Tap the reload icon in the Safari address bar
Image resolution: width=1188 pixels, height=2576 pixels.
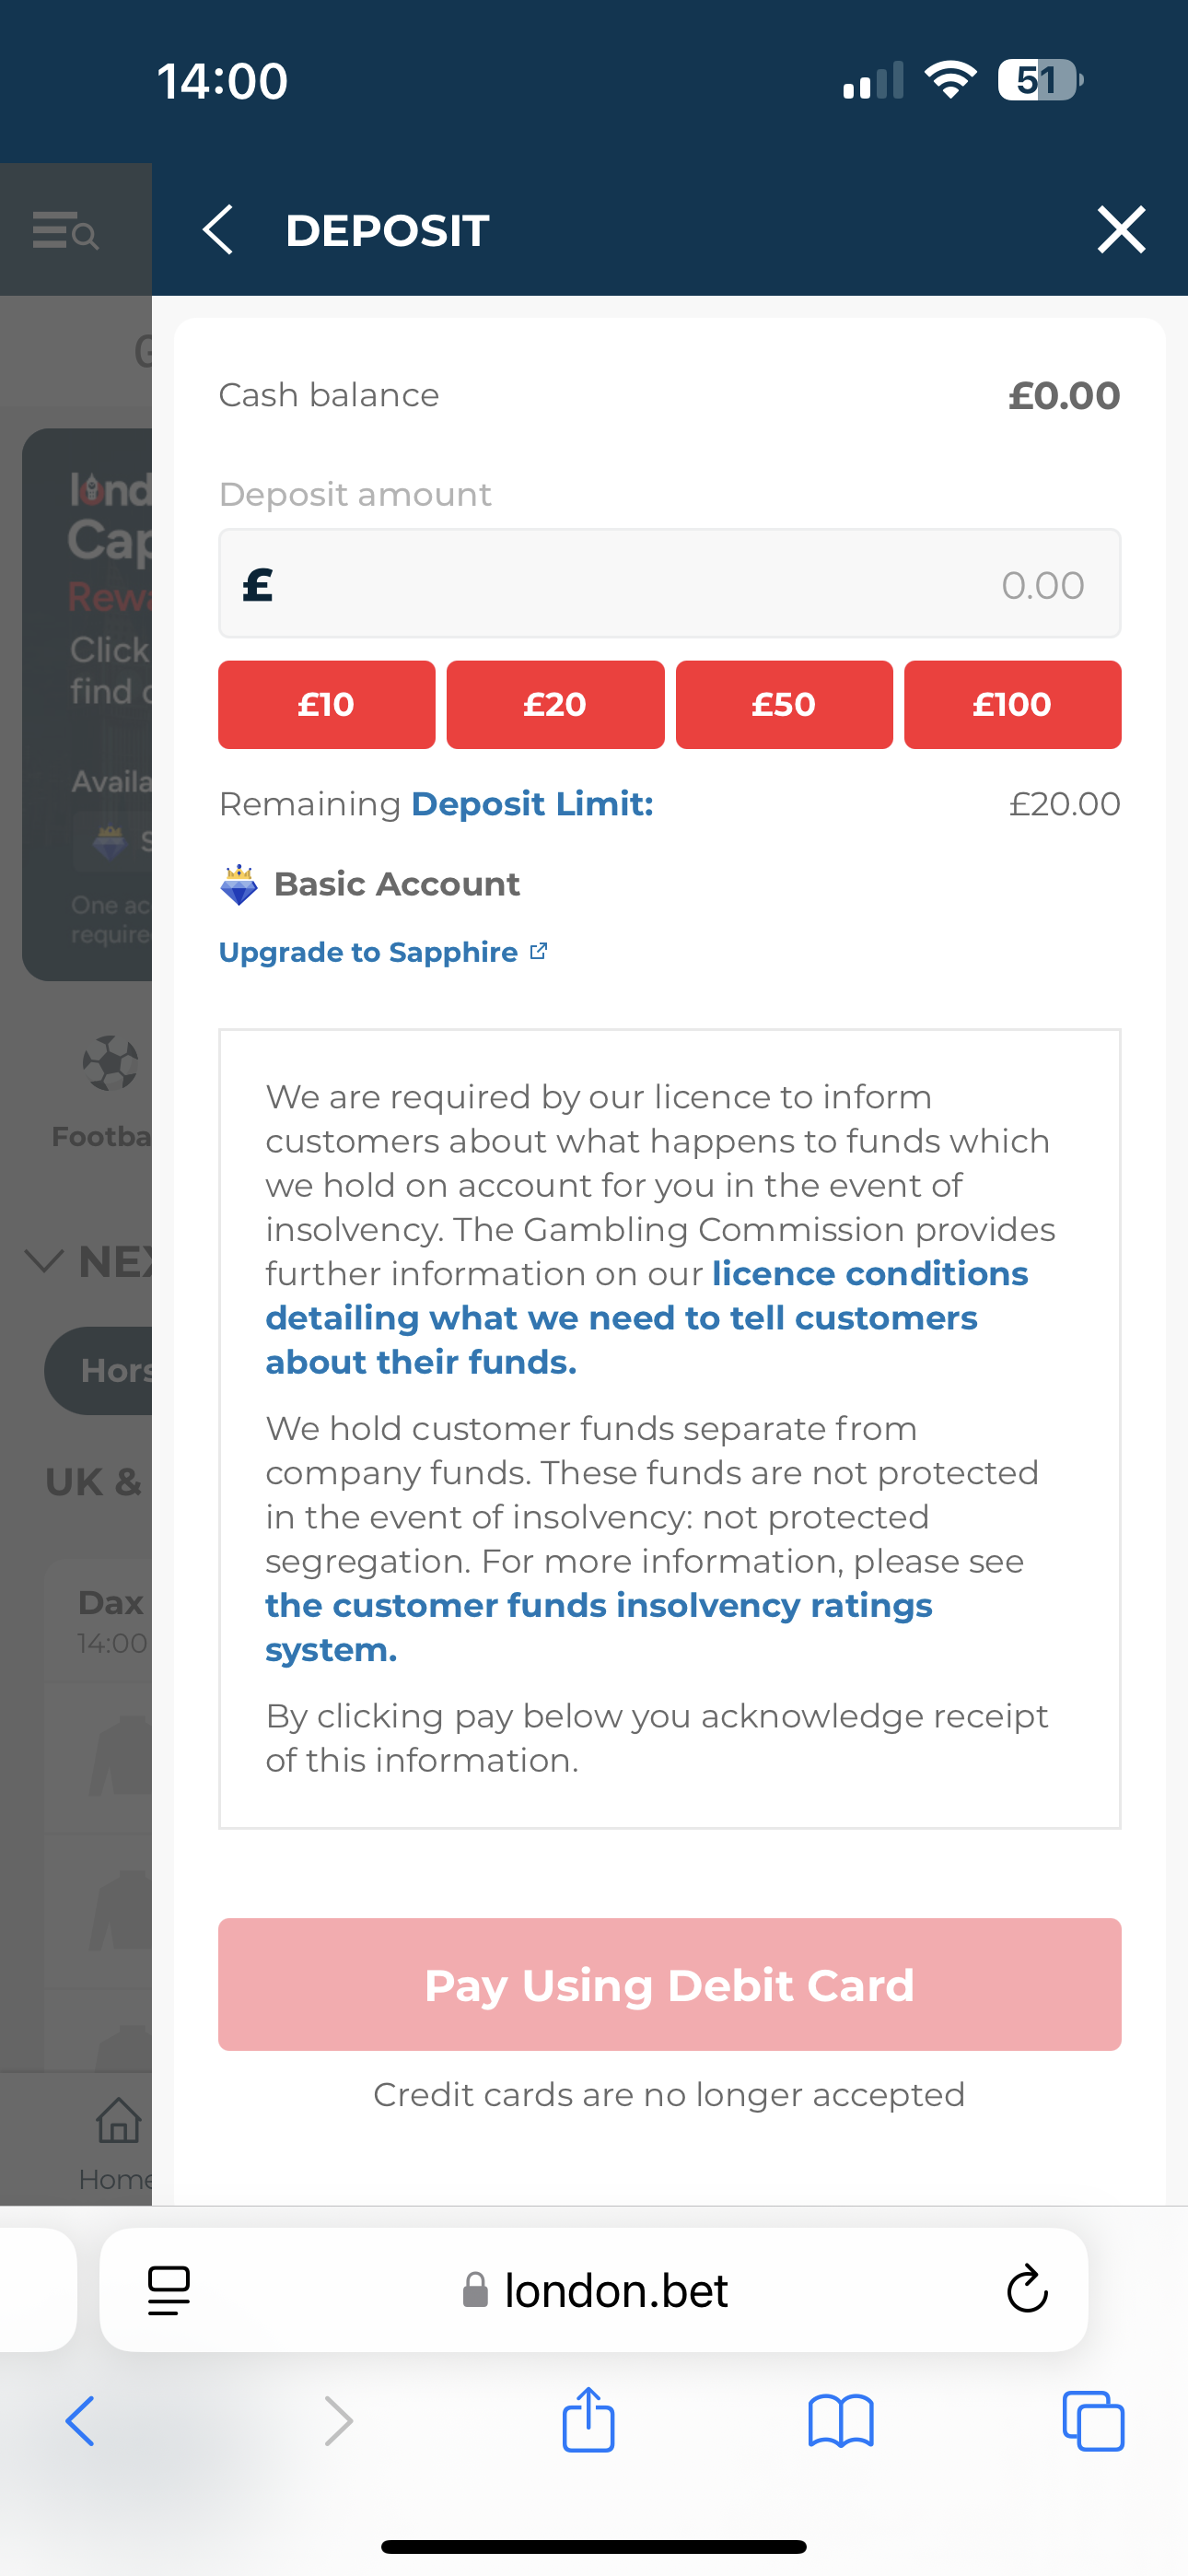[1028, 2290]
